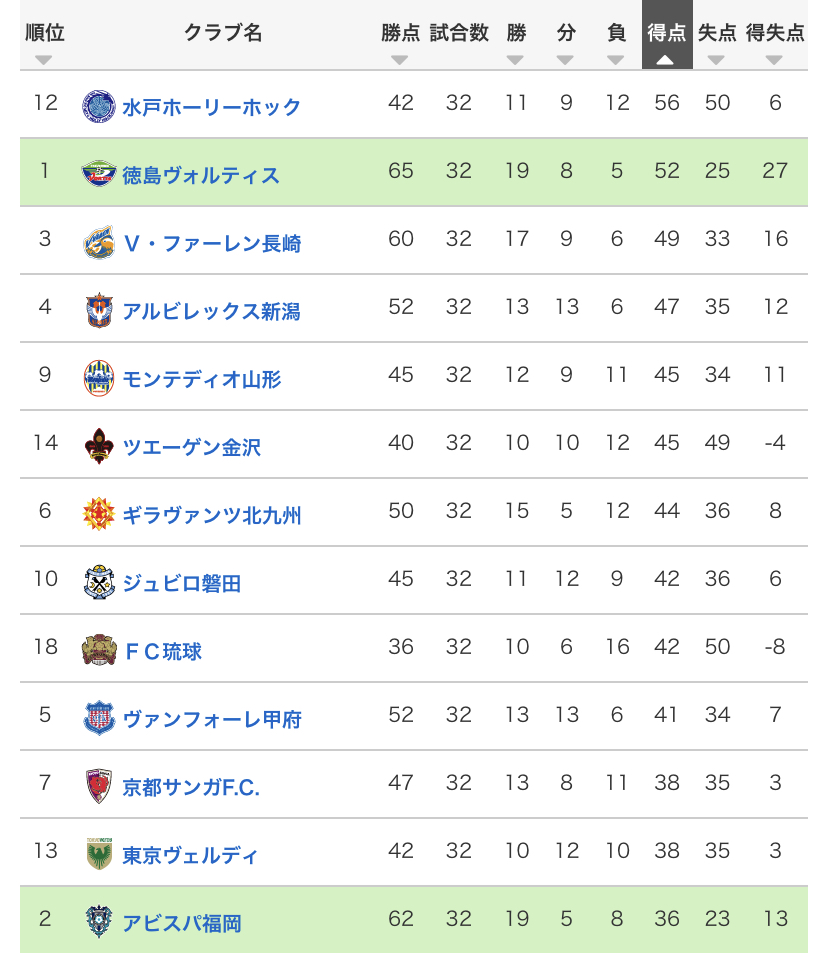
Task: Click the Albirex Niigata club crest
Action: coord(99,310)
